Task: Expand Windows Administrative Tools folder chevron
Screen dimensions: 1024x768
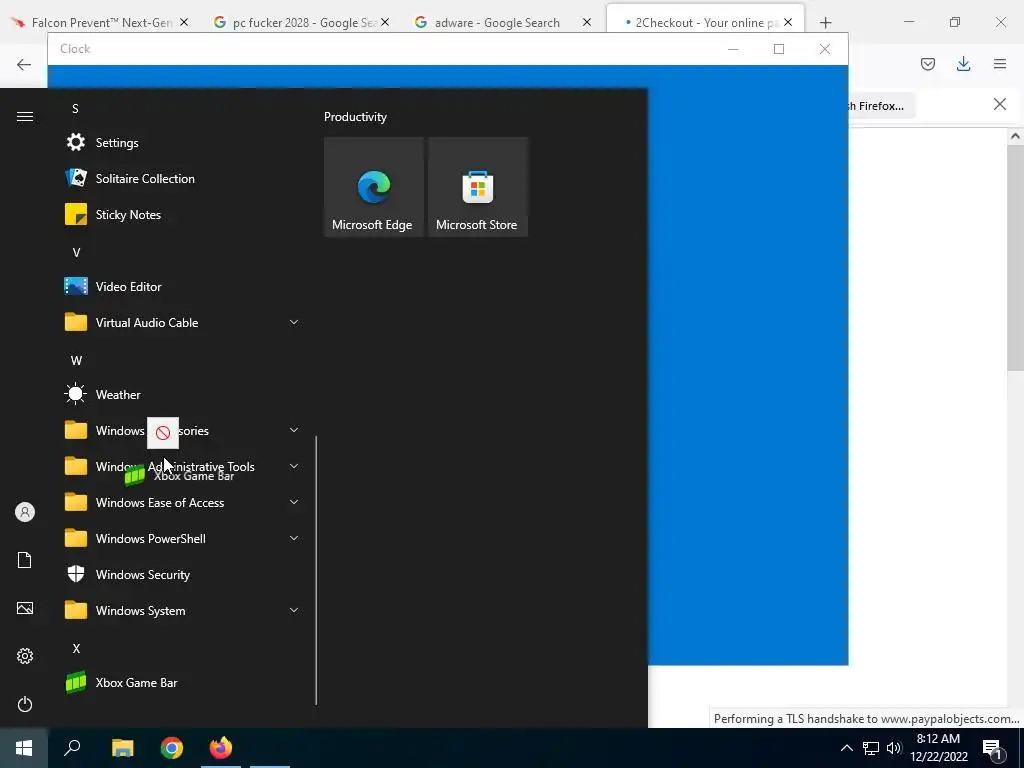Action: tap(294, 466)
